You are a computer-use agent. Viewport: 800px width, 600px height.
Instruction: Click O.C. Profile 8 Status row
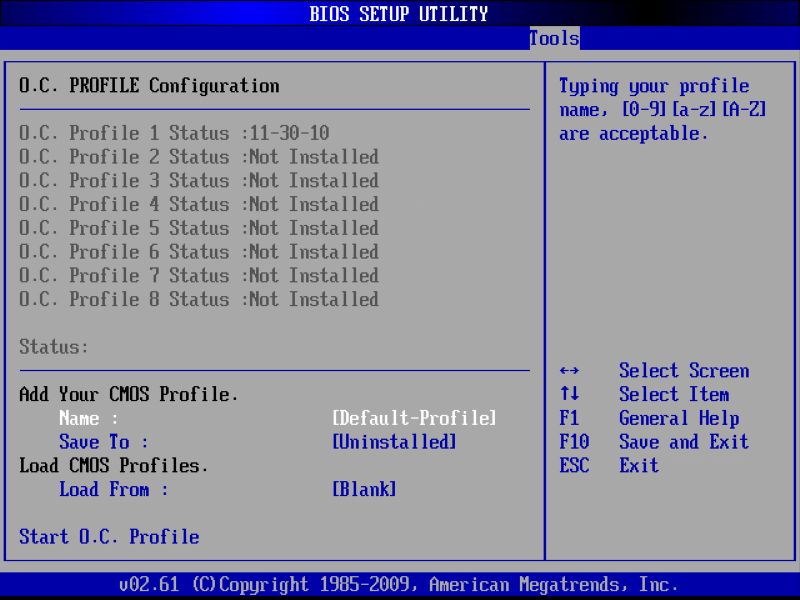[x=199, y=299]
